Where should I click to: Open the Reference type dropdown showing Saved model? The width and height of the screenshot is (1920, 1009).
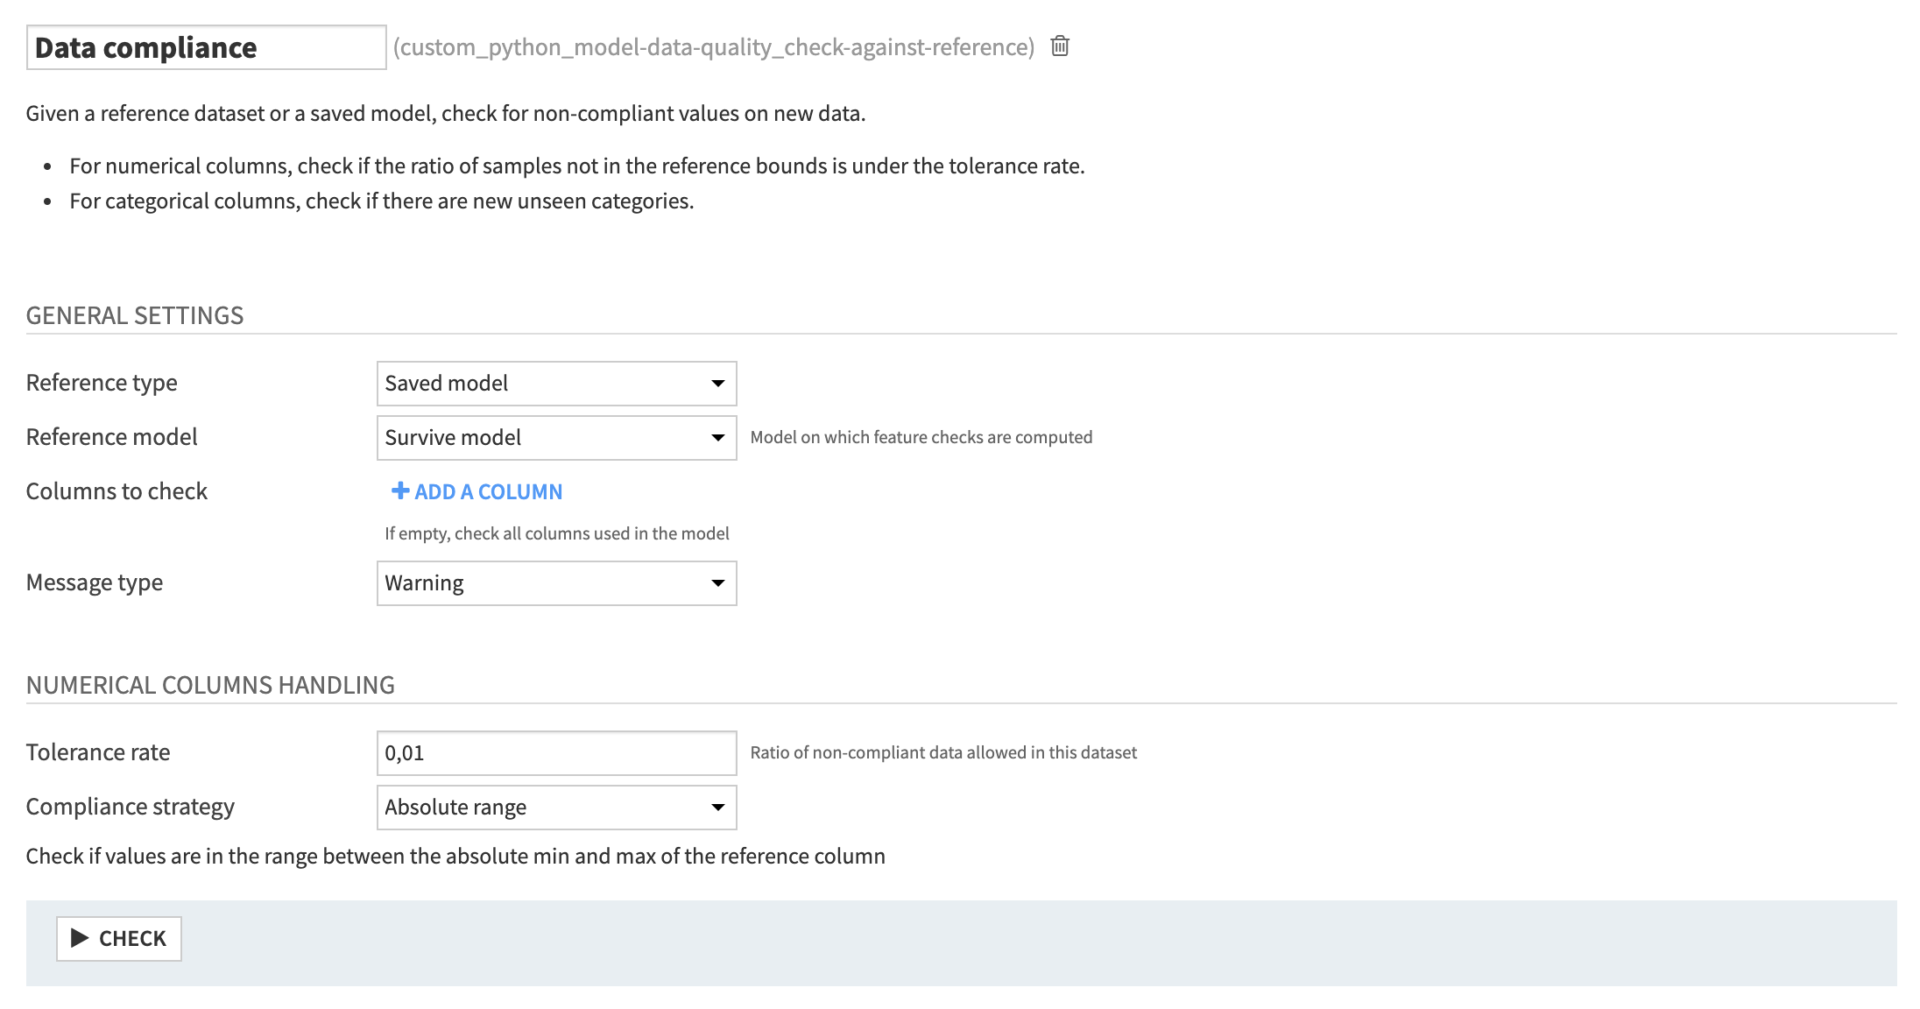click(556, 383)
